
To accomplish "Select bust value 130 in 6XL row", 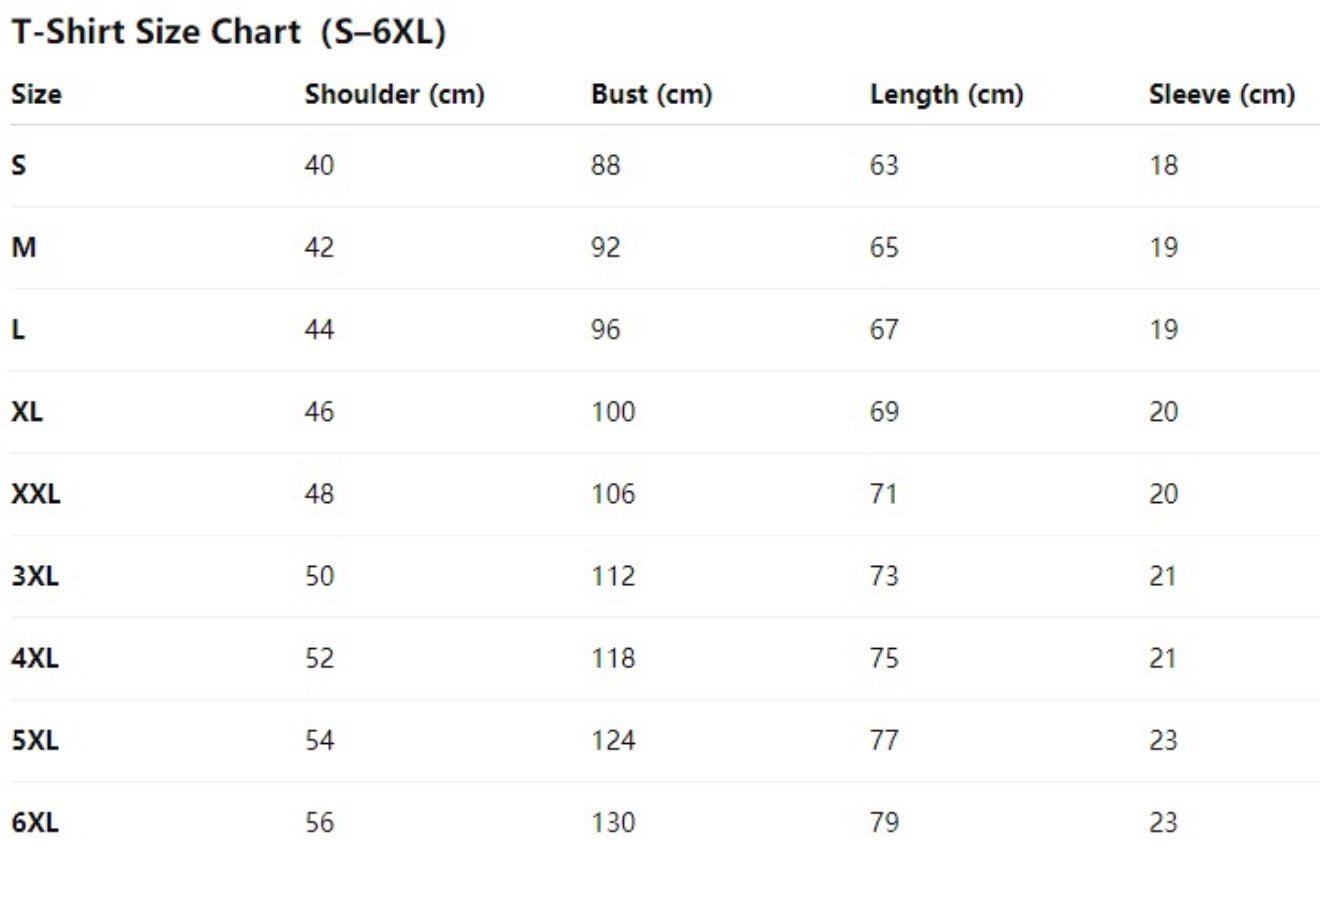I will tap(613, 822).
